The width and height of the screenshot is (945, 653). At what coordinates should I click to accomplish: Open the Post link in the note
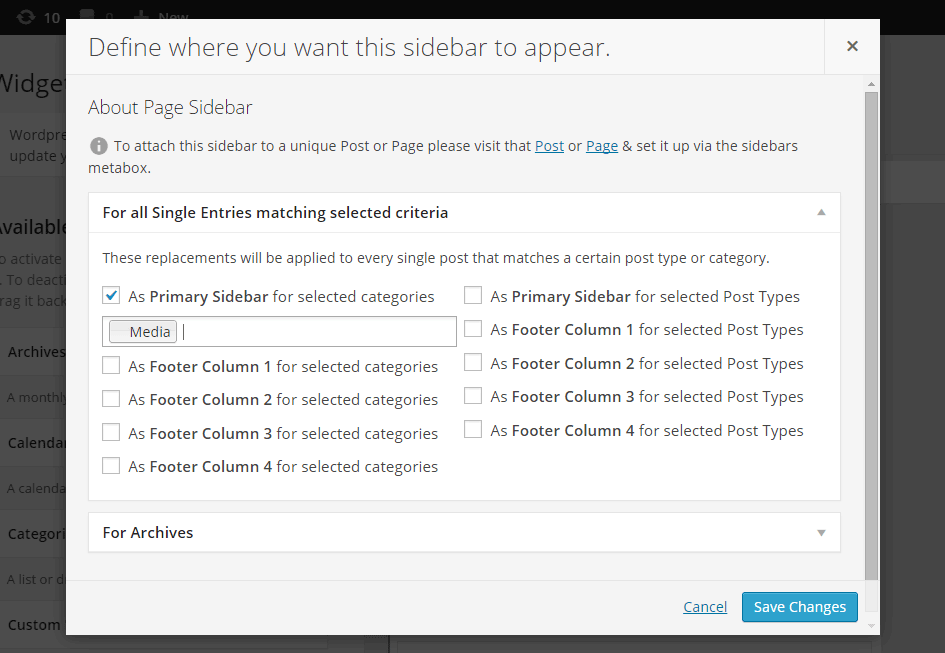[549, 145]
